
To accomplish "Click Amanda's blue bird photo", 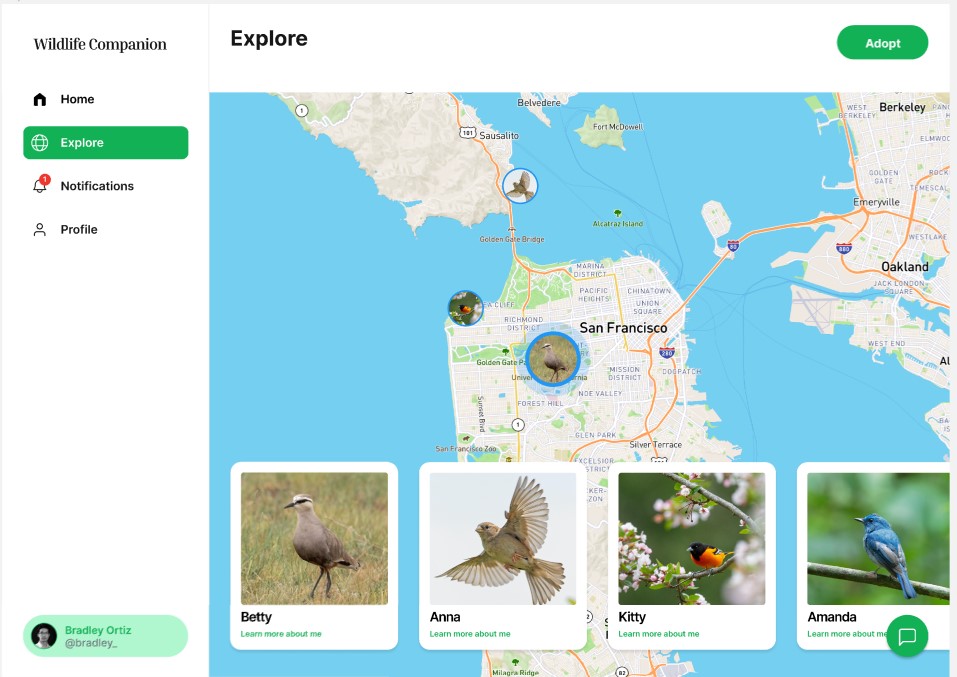I will coord(878,538).
